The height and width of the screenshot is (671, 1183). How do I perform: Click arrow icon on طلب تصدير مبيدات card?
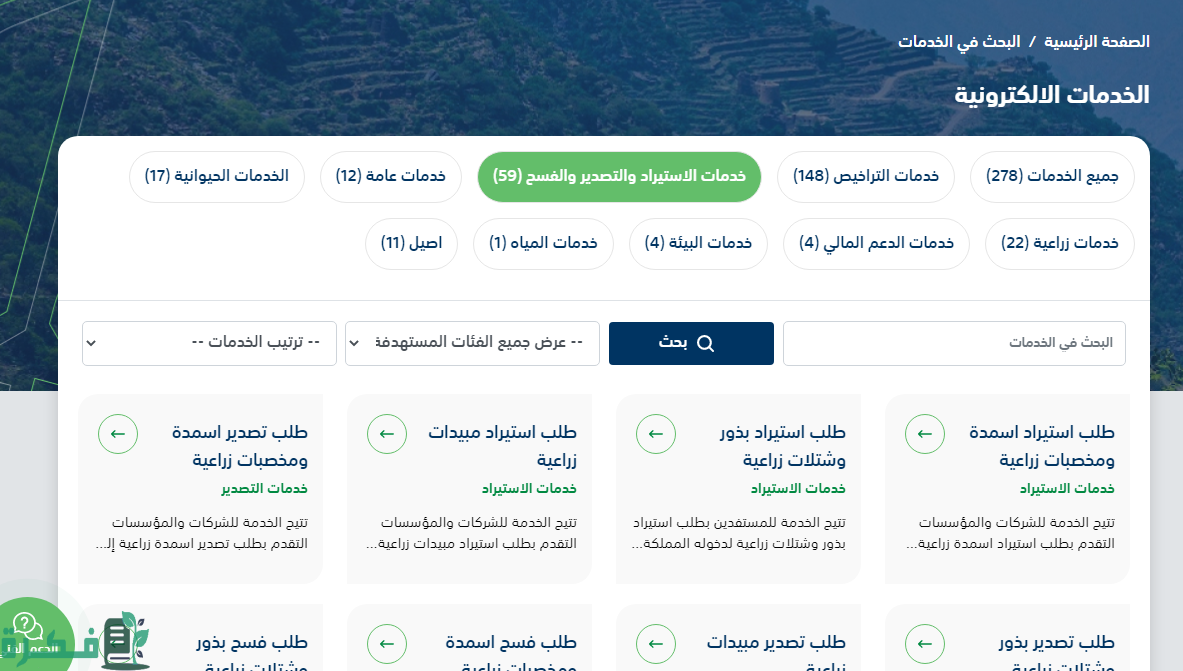click(655, 644)
